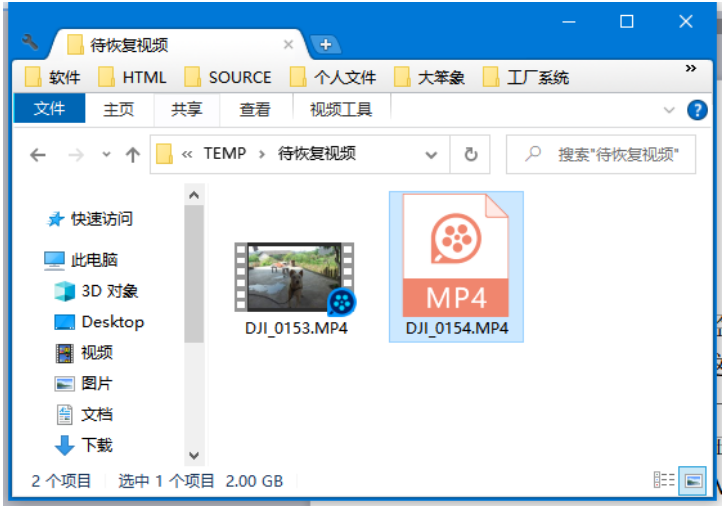Viewport: 723px width, 511px height.
Task: Go forward with the right arrow
Action: point(76,154)
